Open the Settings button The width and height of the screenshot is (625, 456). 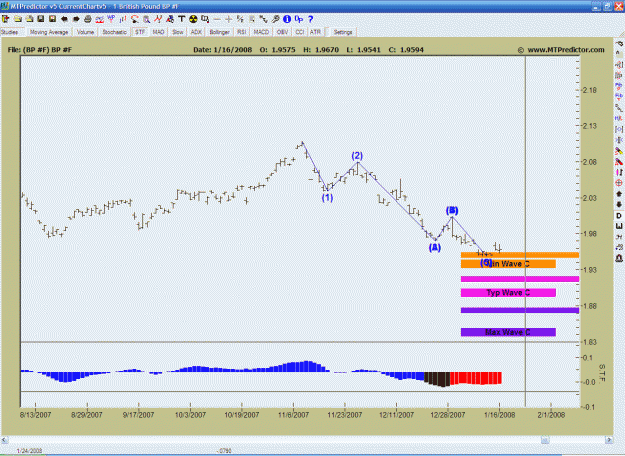point(342,32)
